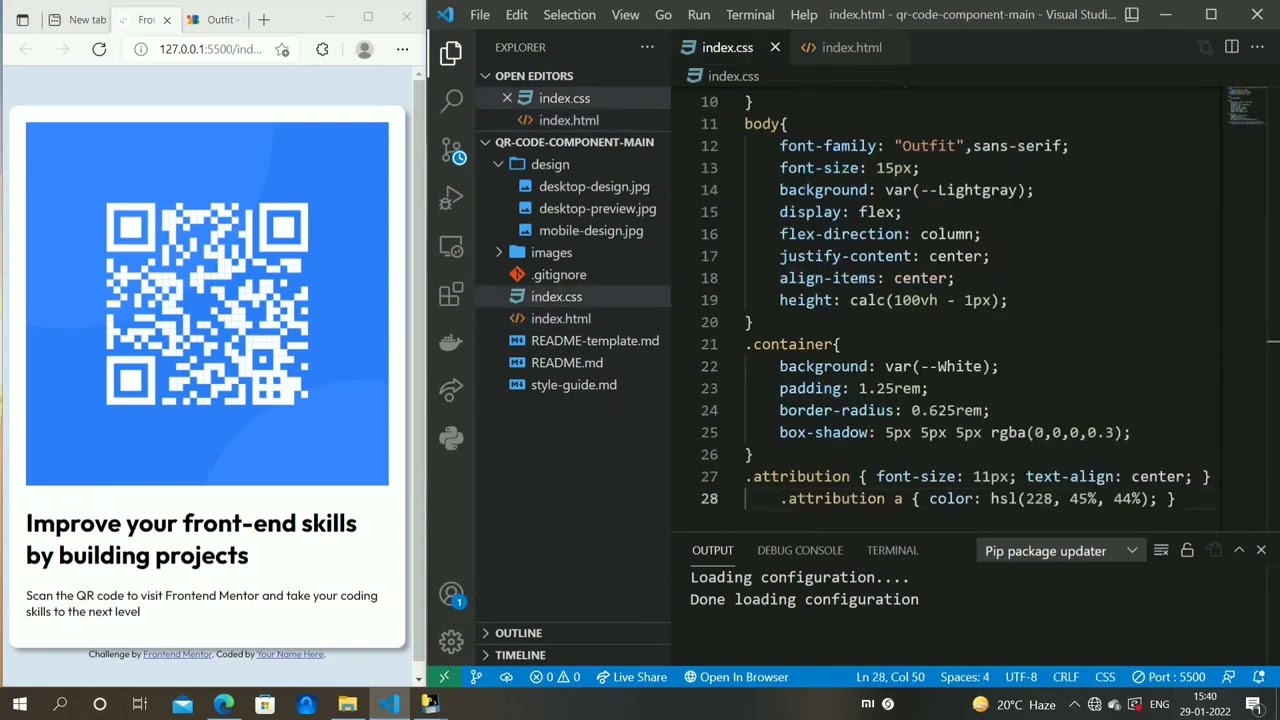Click Live Share in the status bar
Screen dimensions: 1280x720
631,677
